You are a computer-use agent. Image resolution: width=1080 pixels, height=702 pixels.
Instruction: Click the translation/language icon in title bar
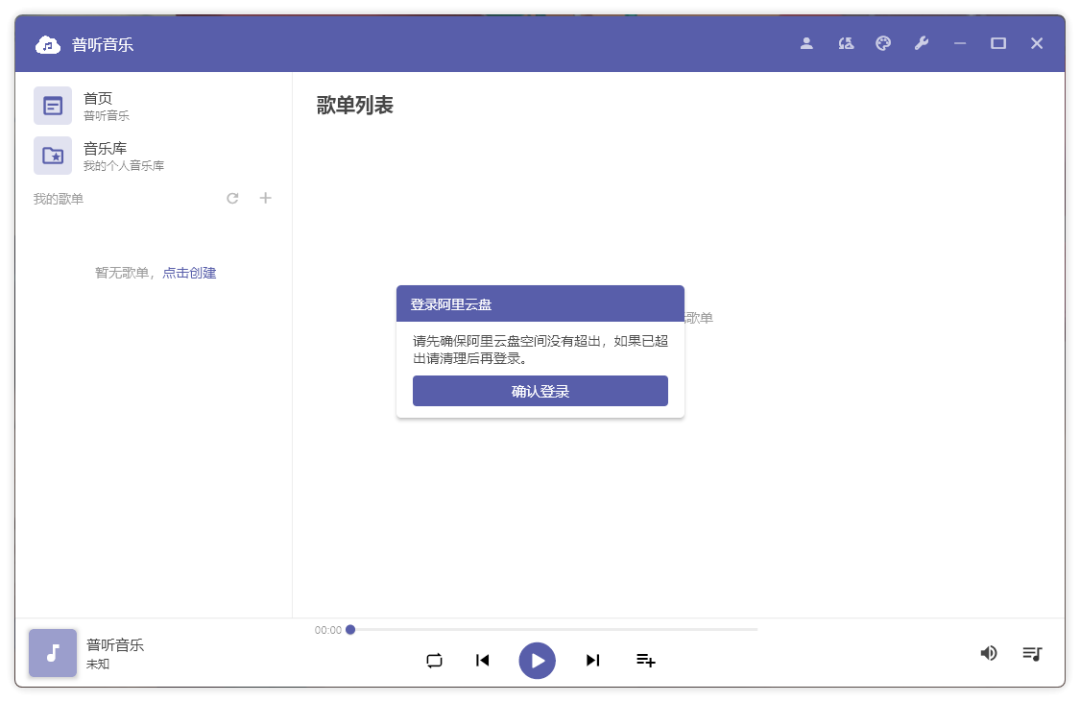(845, 43)
